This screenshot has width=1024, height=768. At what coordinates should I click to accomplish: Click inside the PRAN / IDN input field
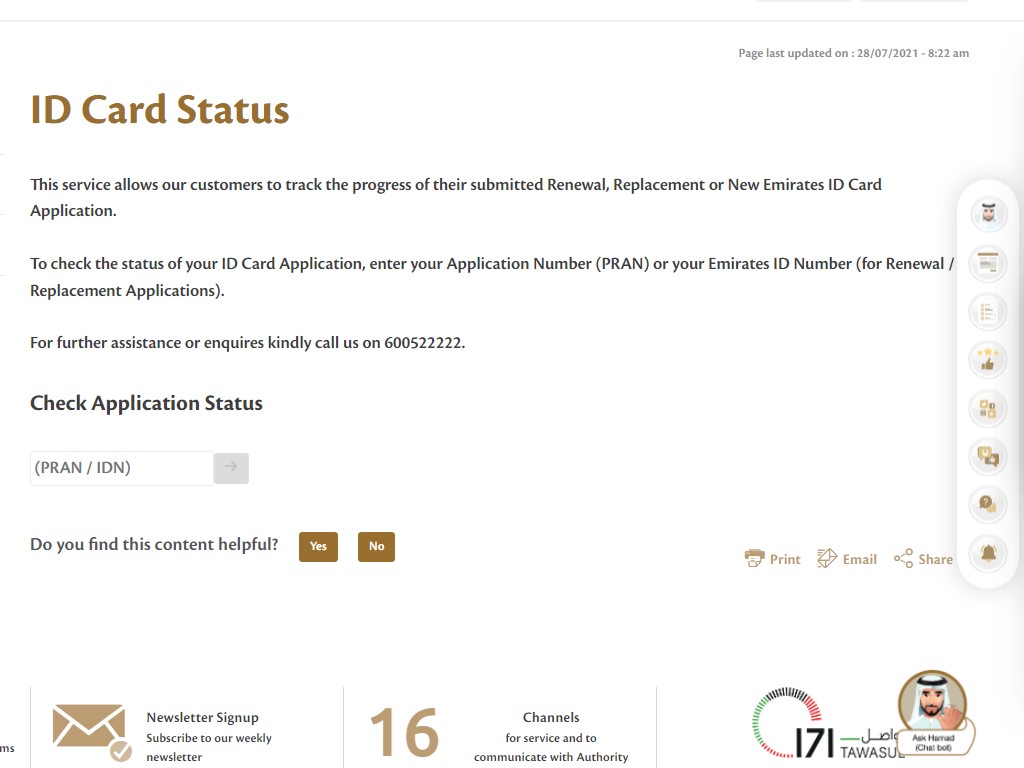[x=120, y=468]
